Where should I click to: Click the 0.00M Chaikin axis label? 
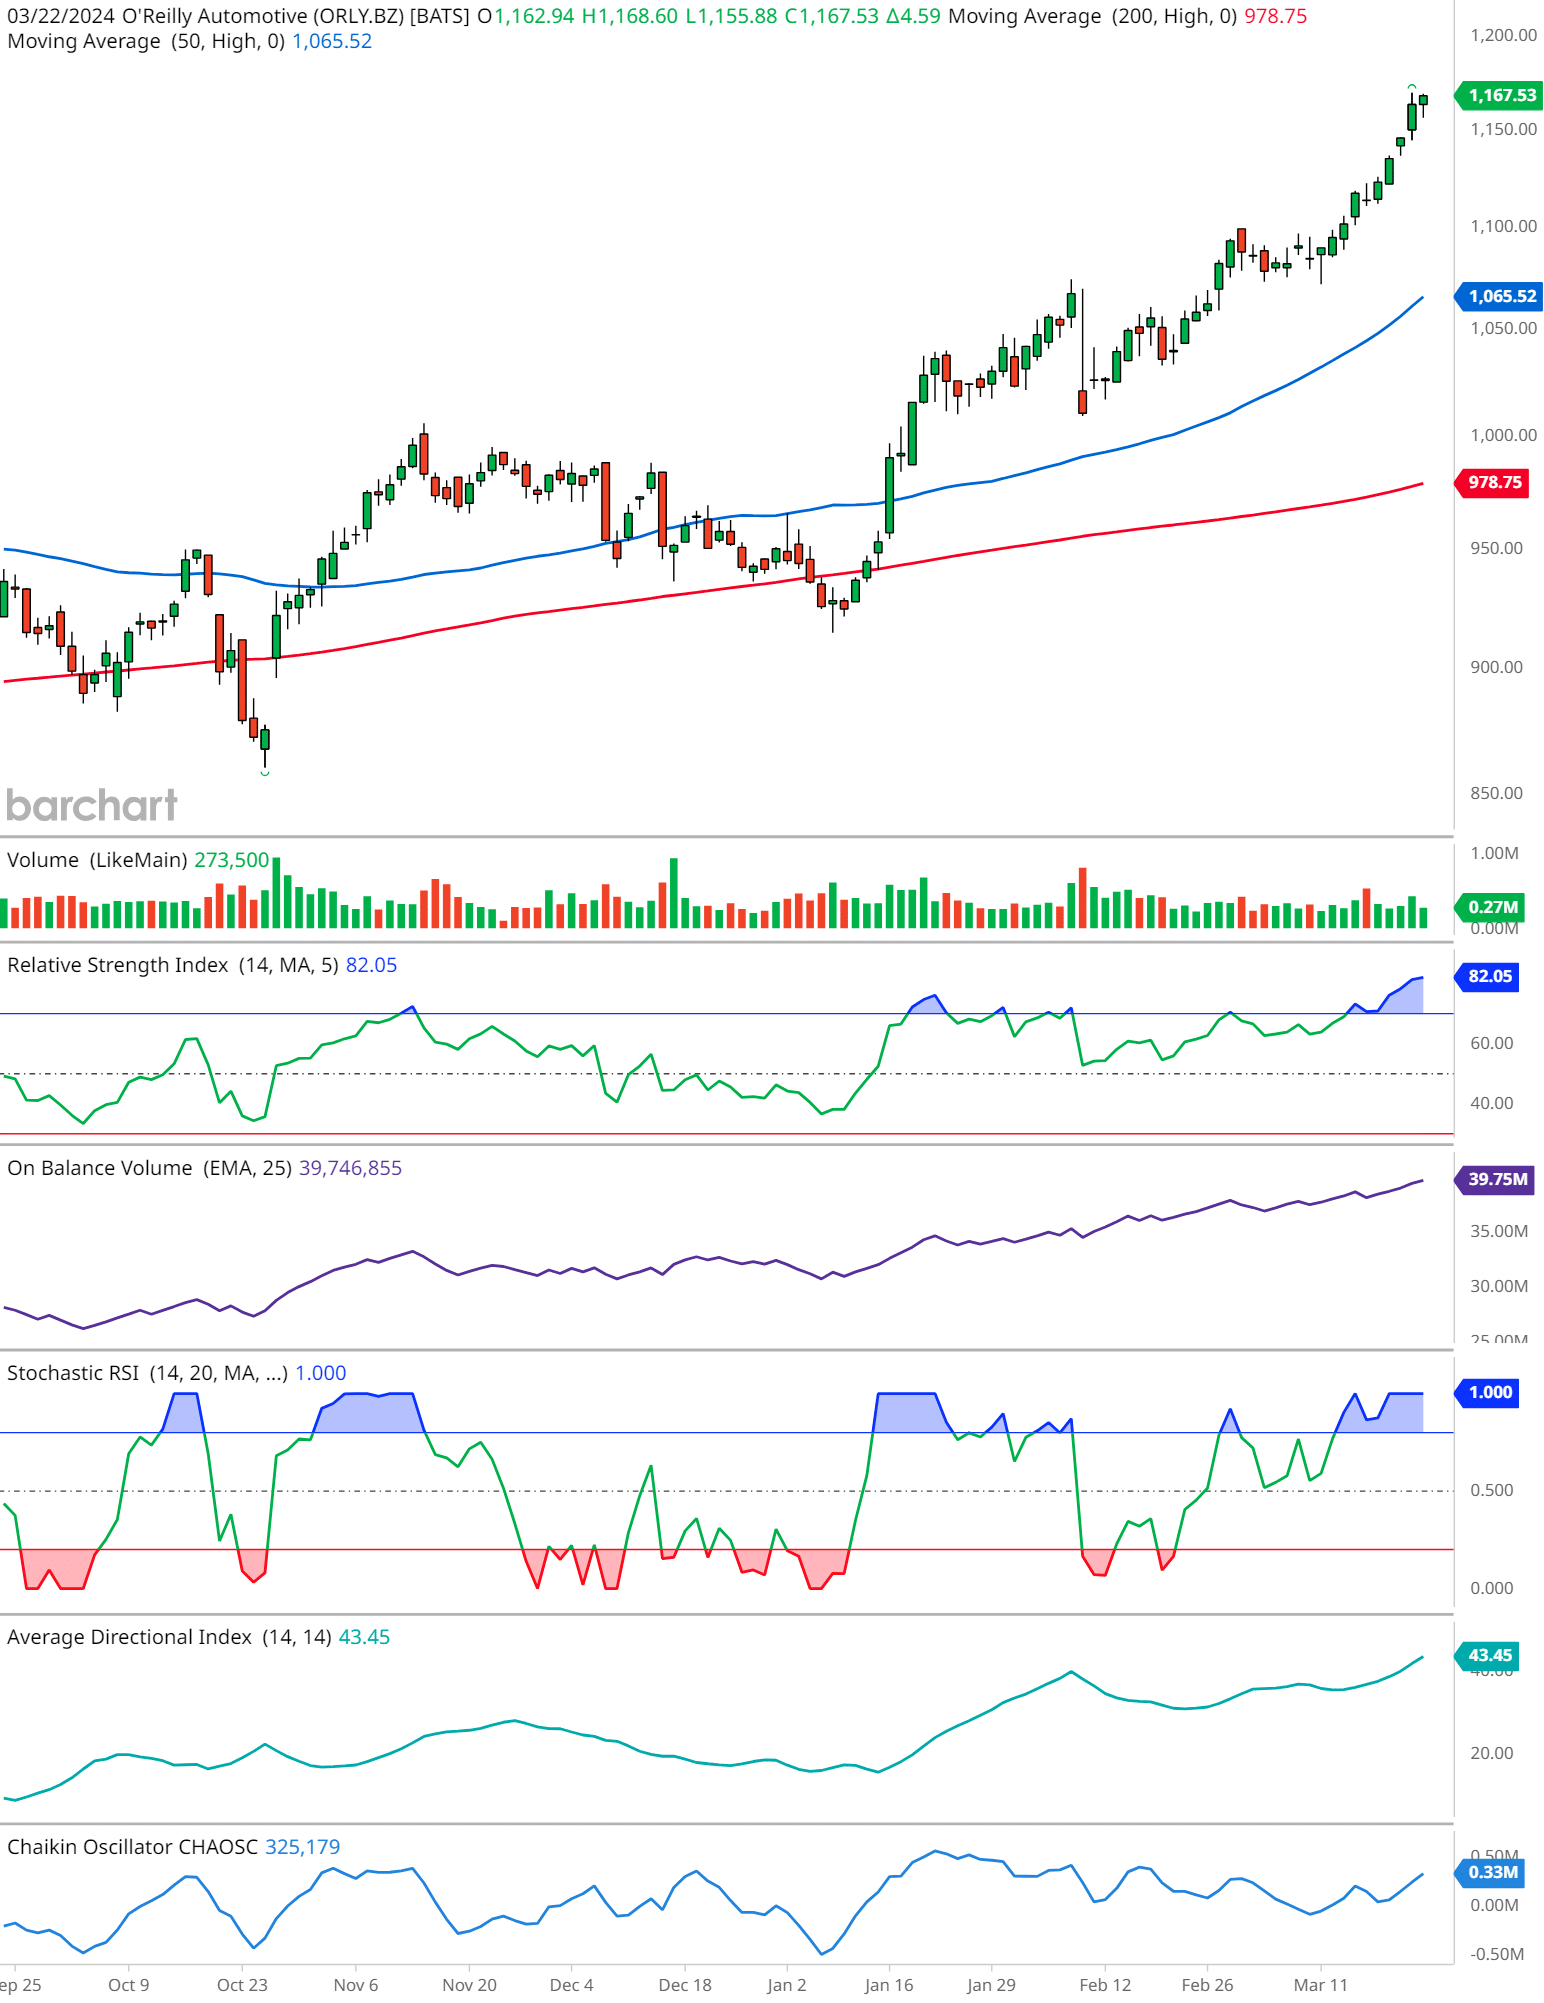point(1494,1905)
